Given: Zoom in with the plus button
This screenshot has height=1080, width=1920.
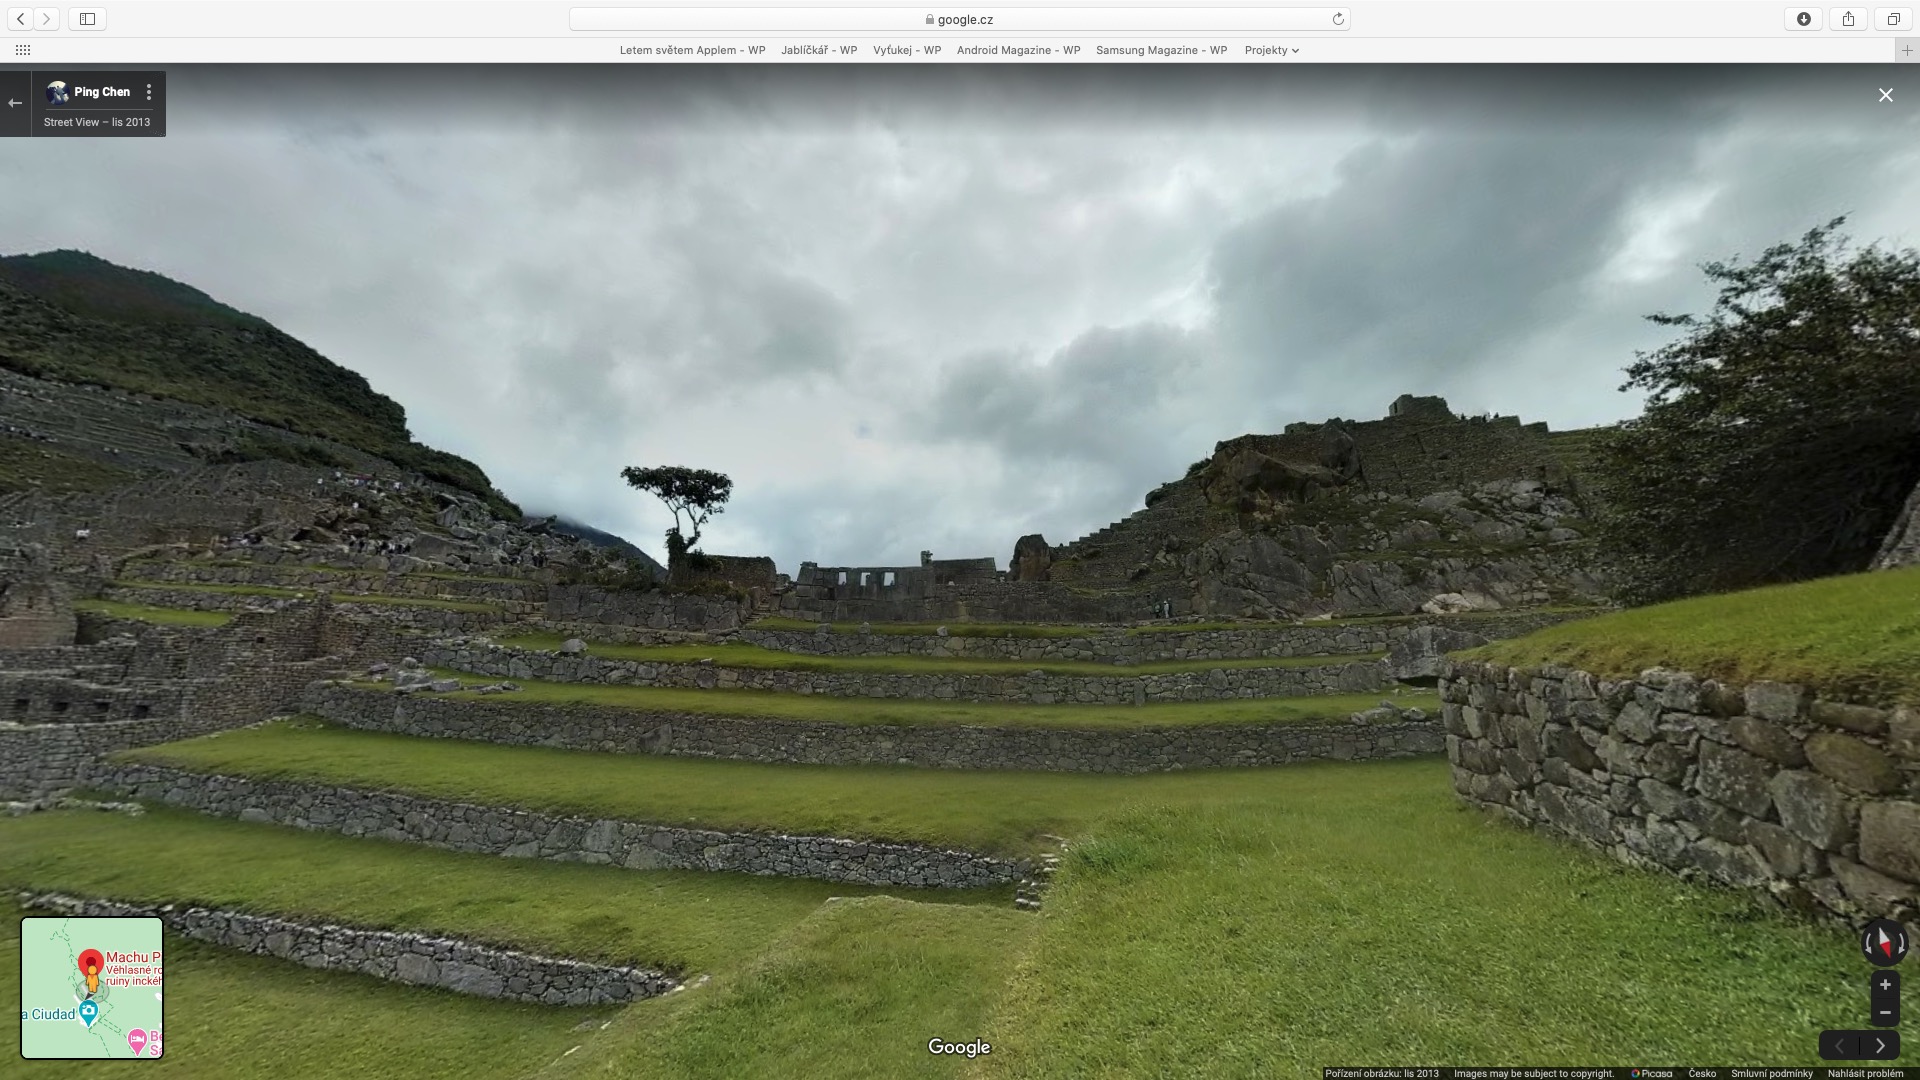Looking at the screenshot, I should [x=1885, y=985].
